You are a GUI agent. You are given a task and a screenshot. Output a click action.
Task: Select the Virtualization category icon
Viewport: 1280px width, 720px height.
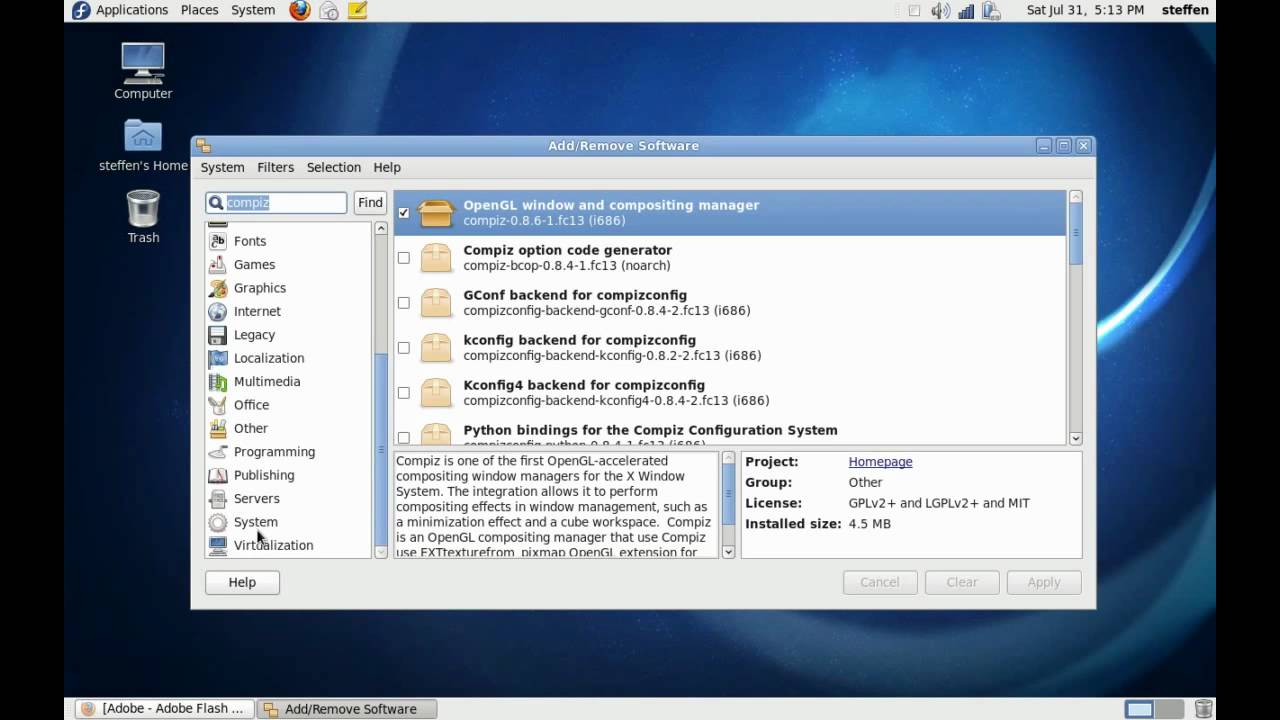[x=217, y=545]
